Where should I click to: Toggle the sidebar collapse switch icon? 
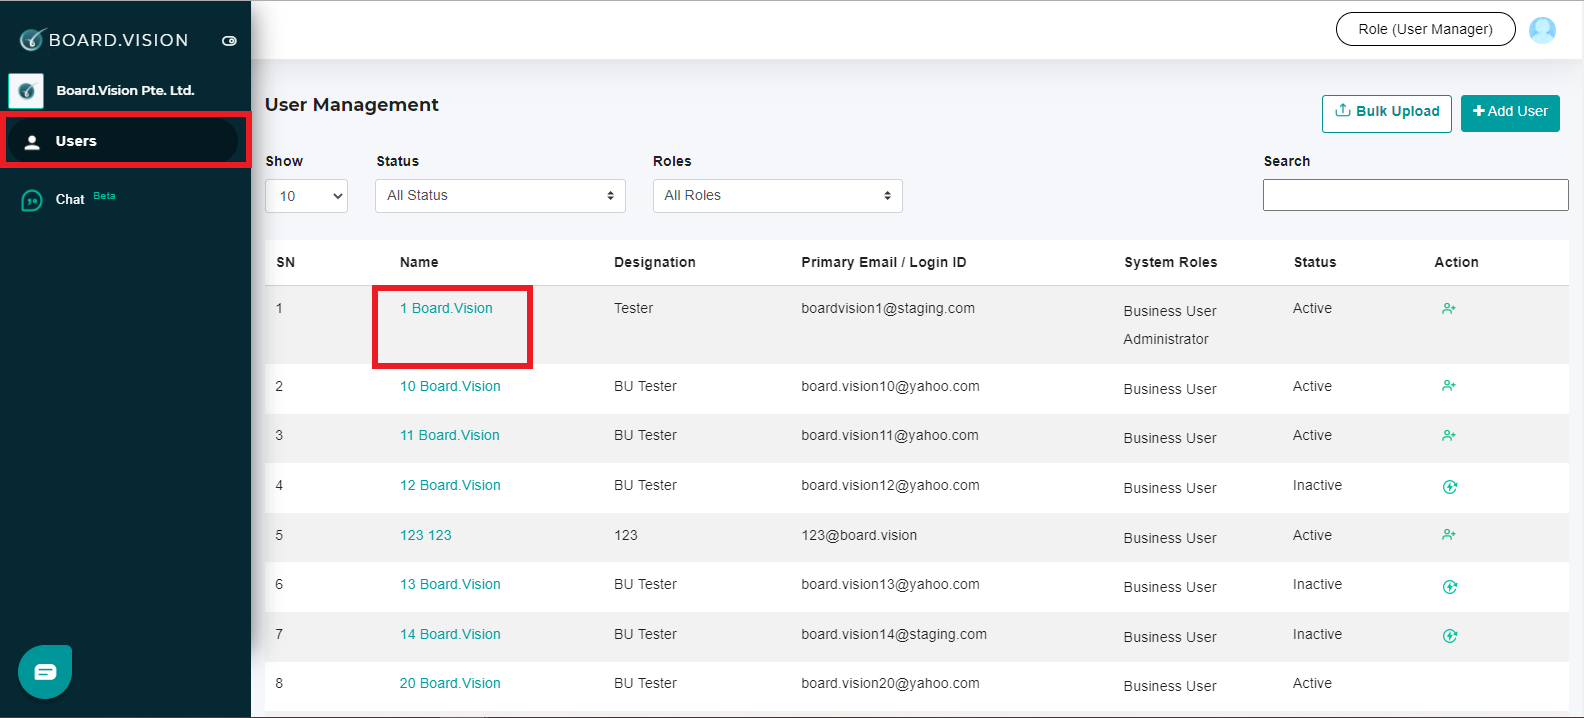(x=229, y=41)
